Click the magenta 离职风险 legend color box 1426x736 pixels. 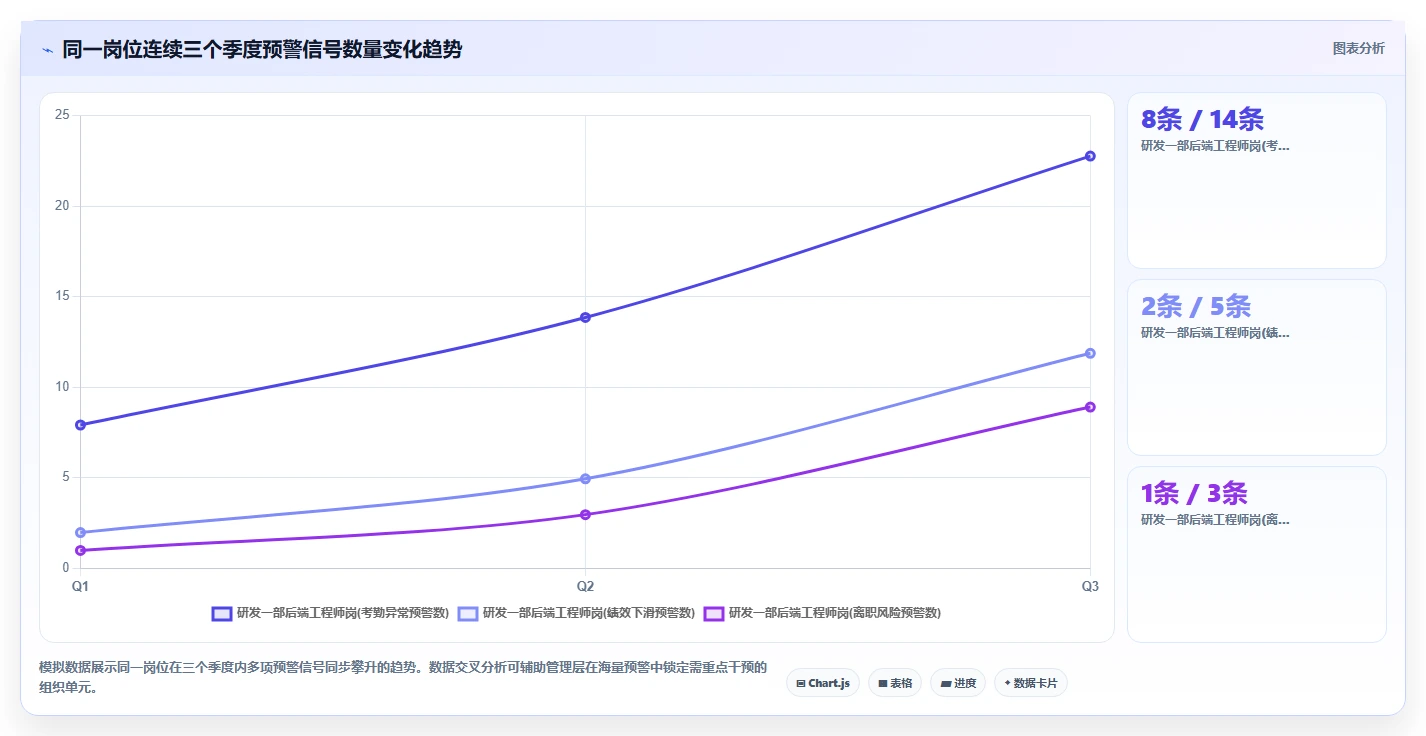(x=714, y=613)
